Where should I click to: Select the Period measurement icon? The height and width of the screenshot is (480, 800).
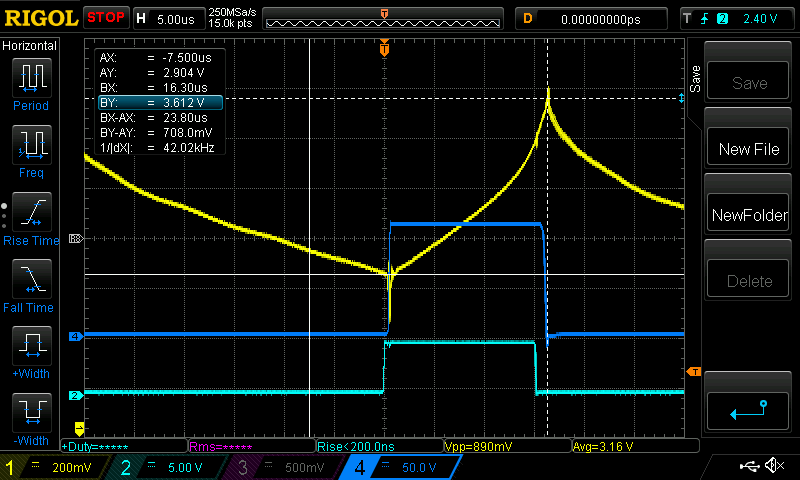click(30, 82)
